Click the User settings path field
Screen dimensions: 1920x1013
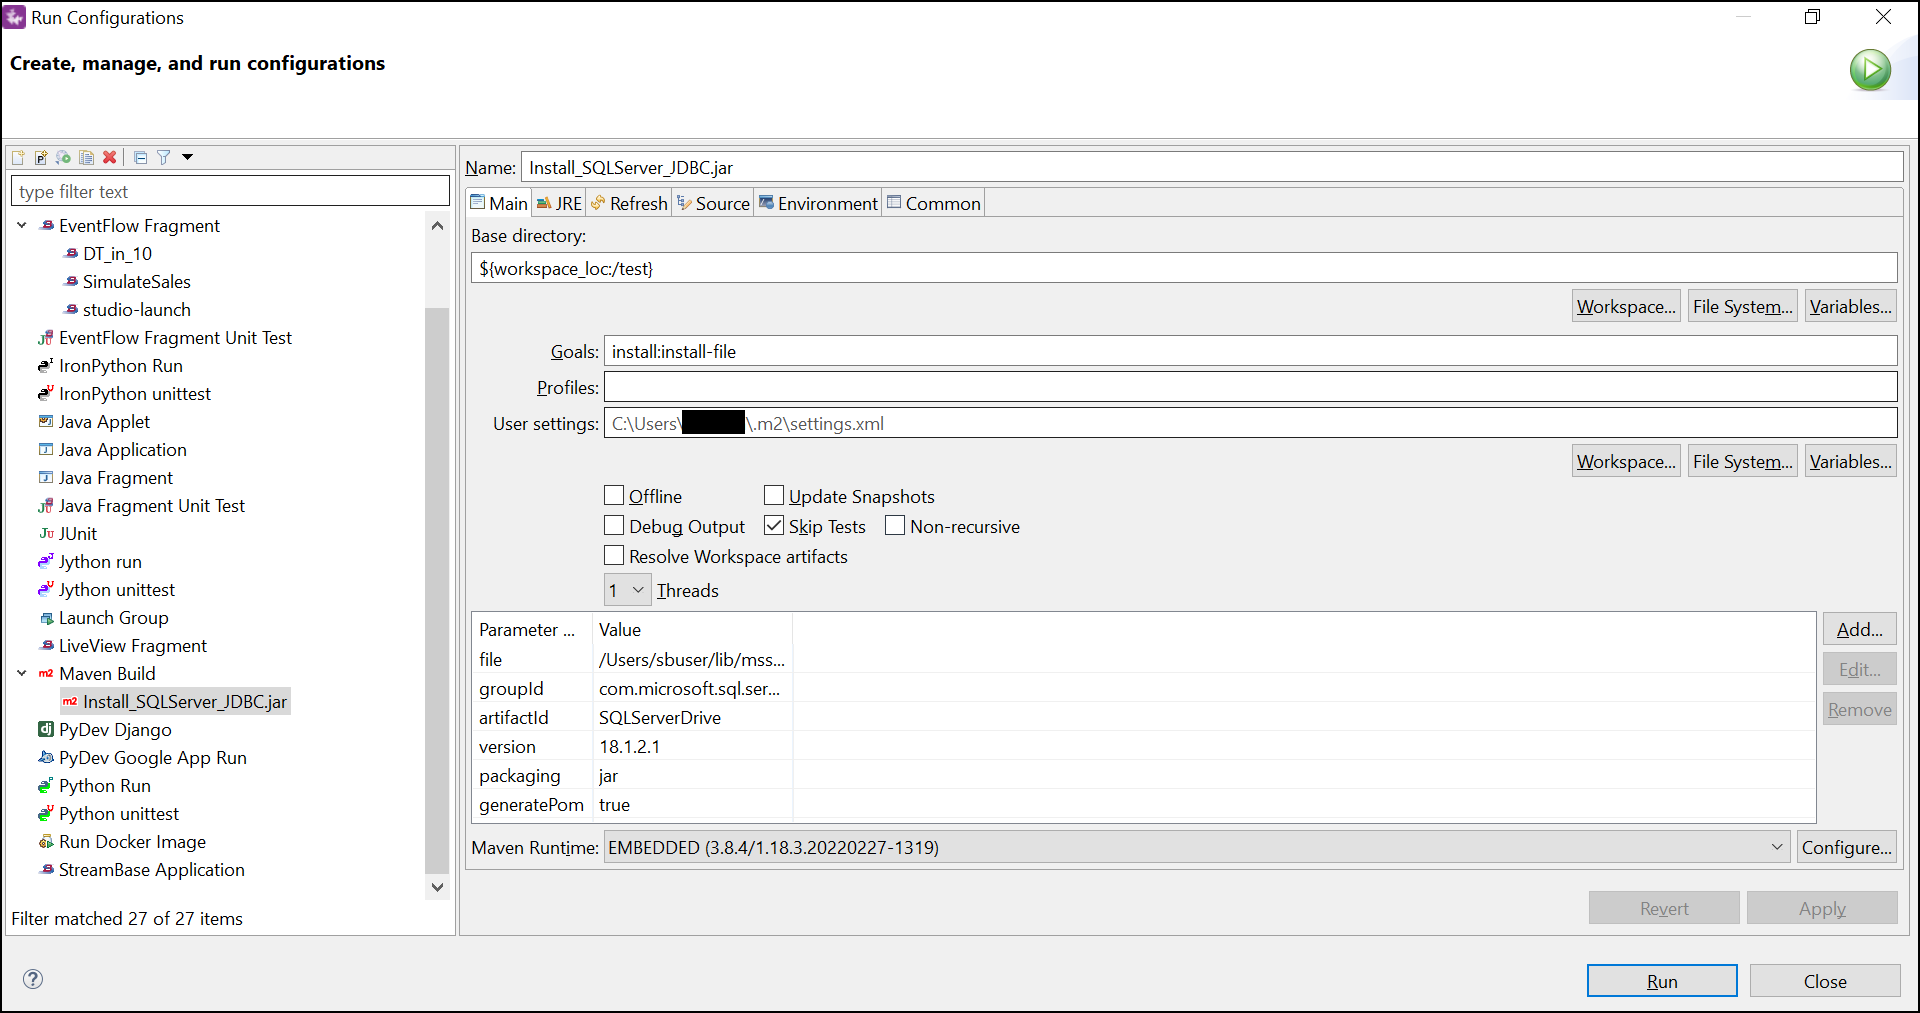pos(1250,423)
